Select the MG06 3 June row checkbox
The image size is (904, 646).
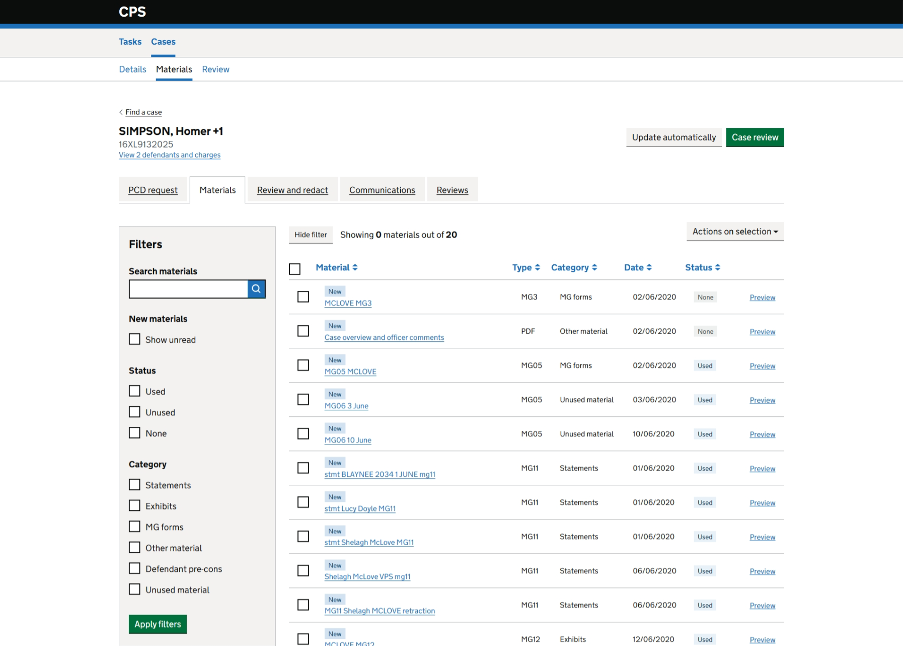click(303, 400)
